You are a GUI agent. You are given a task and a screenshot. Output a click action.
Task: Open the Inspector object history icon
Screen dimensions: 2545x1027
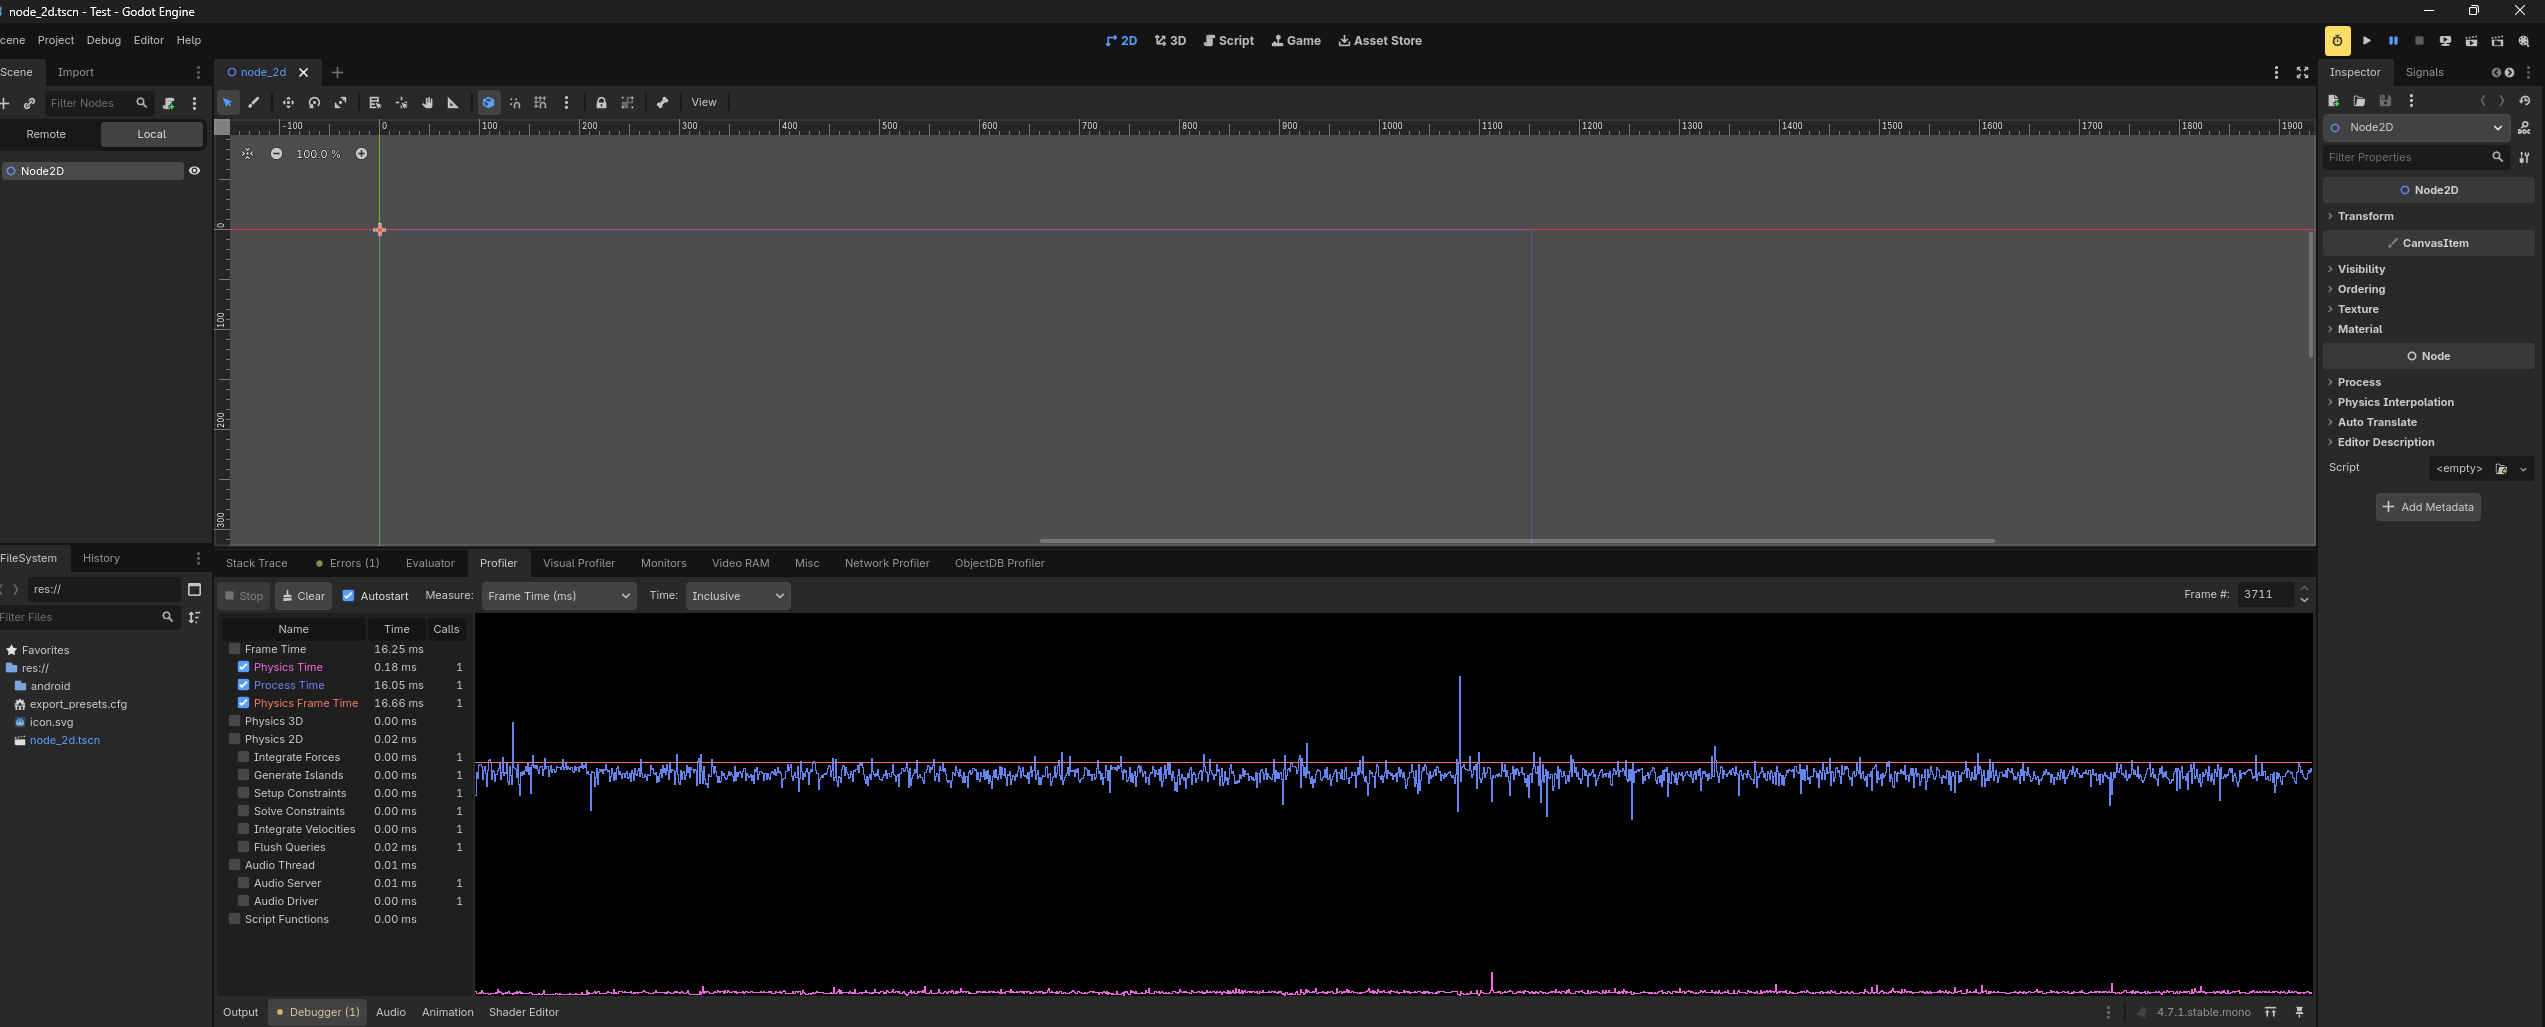2525,101
